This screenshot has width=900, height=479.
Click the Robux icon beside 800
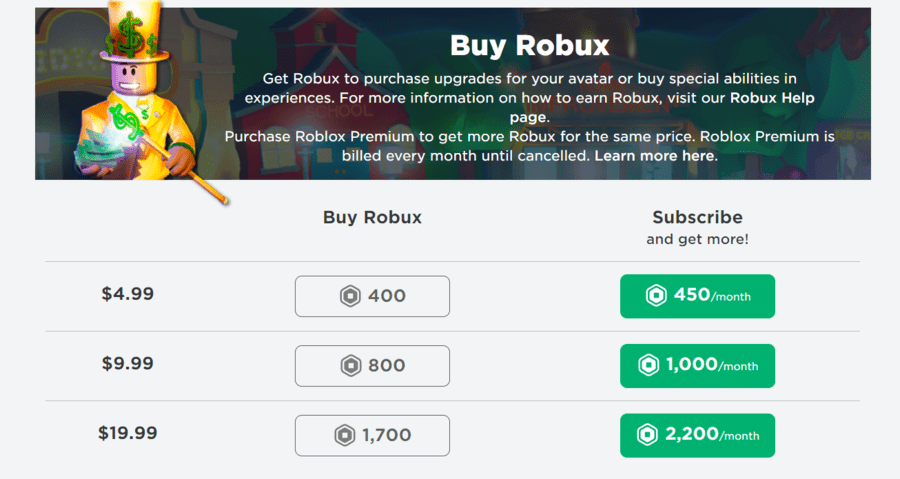[351, 365]
